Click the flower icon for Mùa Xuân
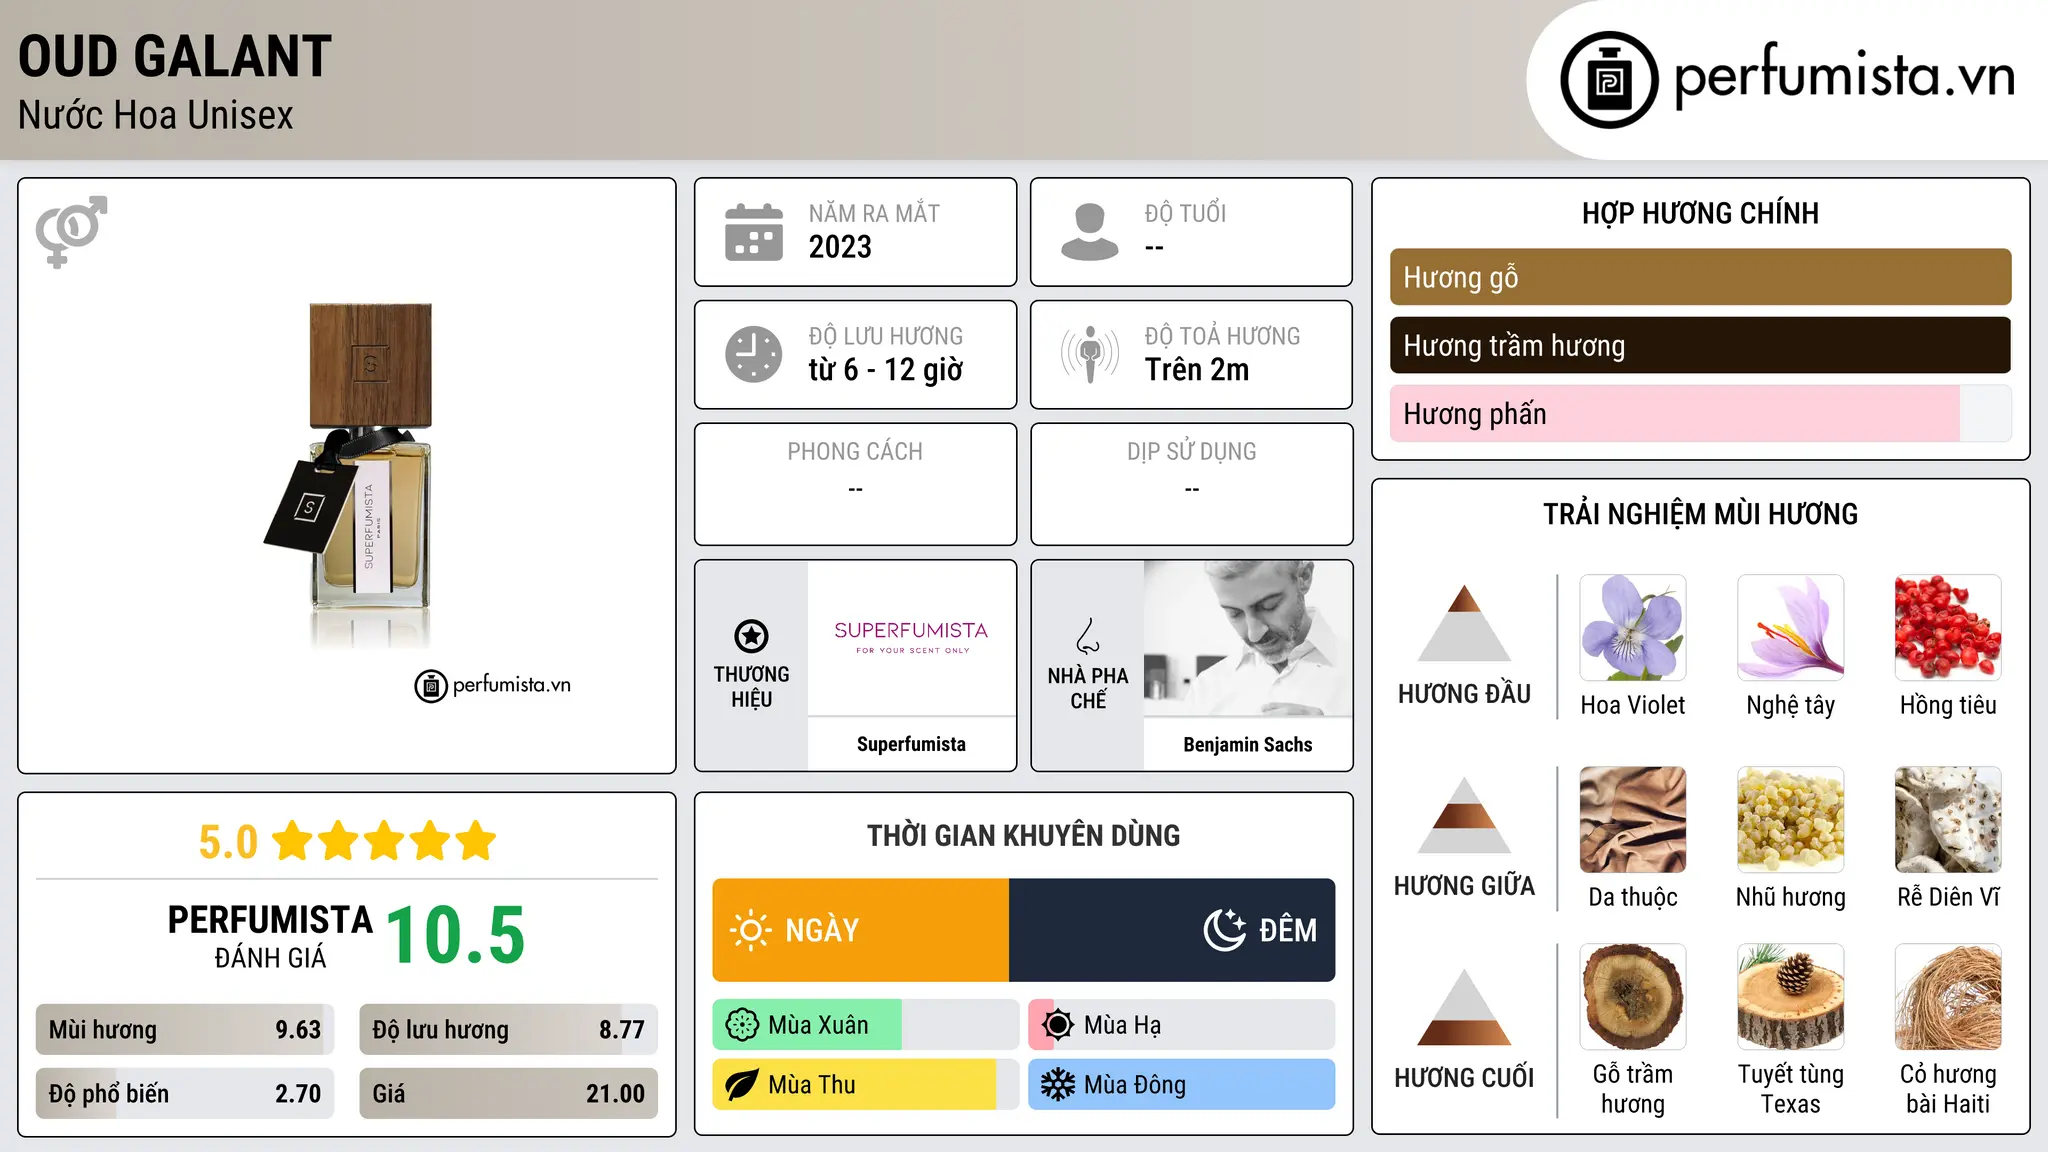Image resolution: width=2048 pixels, height=1152 pixels. click(742, 1025)
